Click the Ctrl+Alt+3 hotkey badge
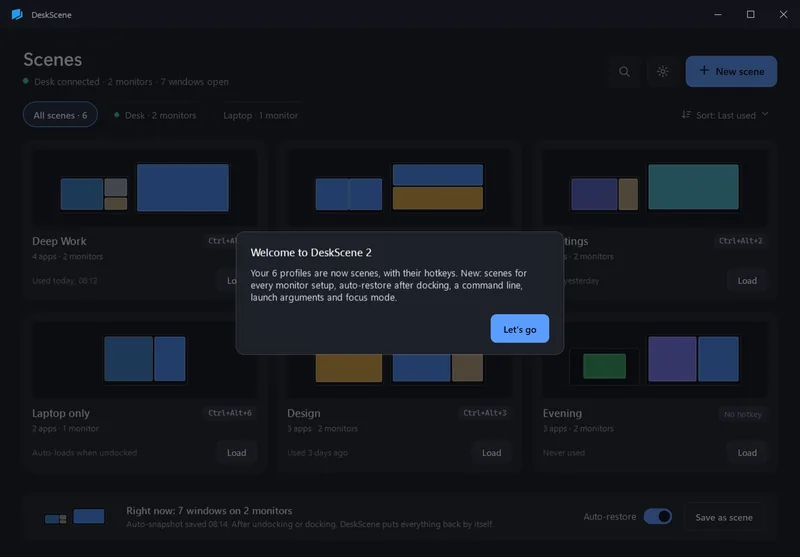Image resolution: width=800 pixels, height=557 pixels. point(485,413)
